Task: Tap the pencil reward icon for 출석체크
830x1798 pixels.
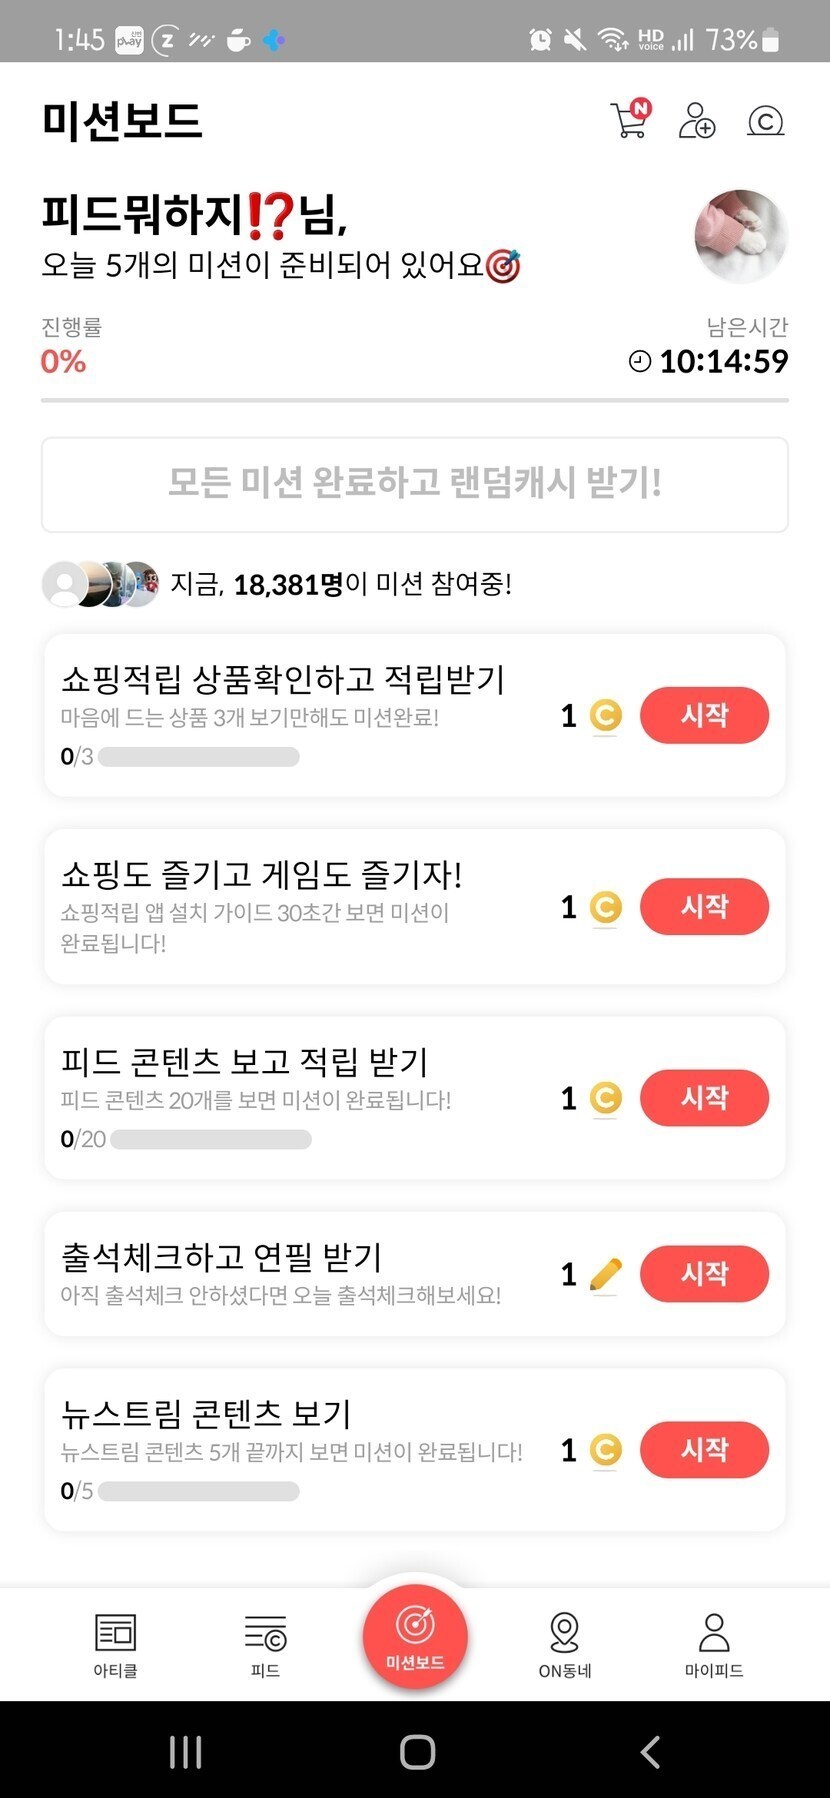Action: (605, 1274)
